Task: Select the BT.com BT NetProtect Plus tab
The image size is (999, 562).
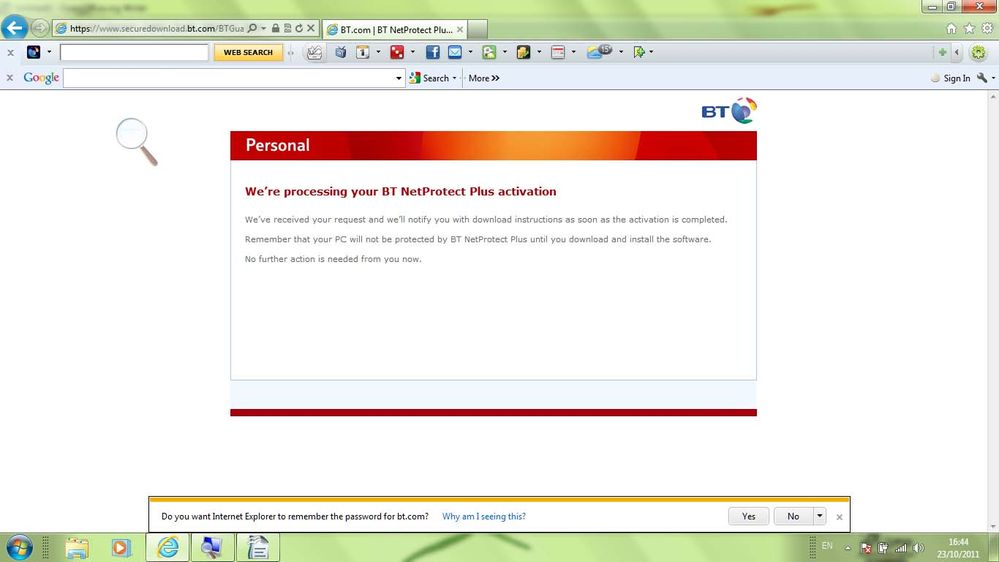Action: (396, 29)
